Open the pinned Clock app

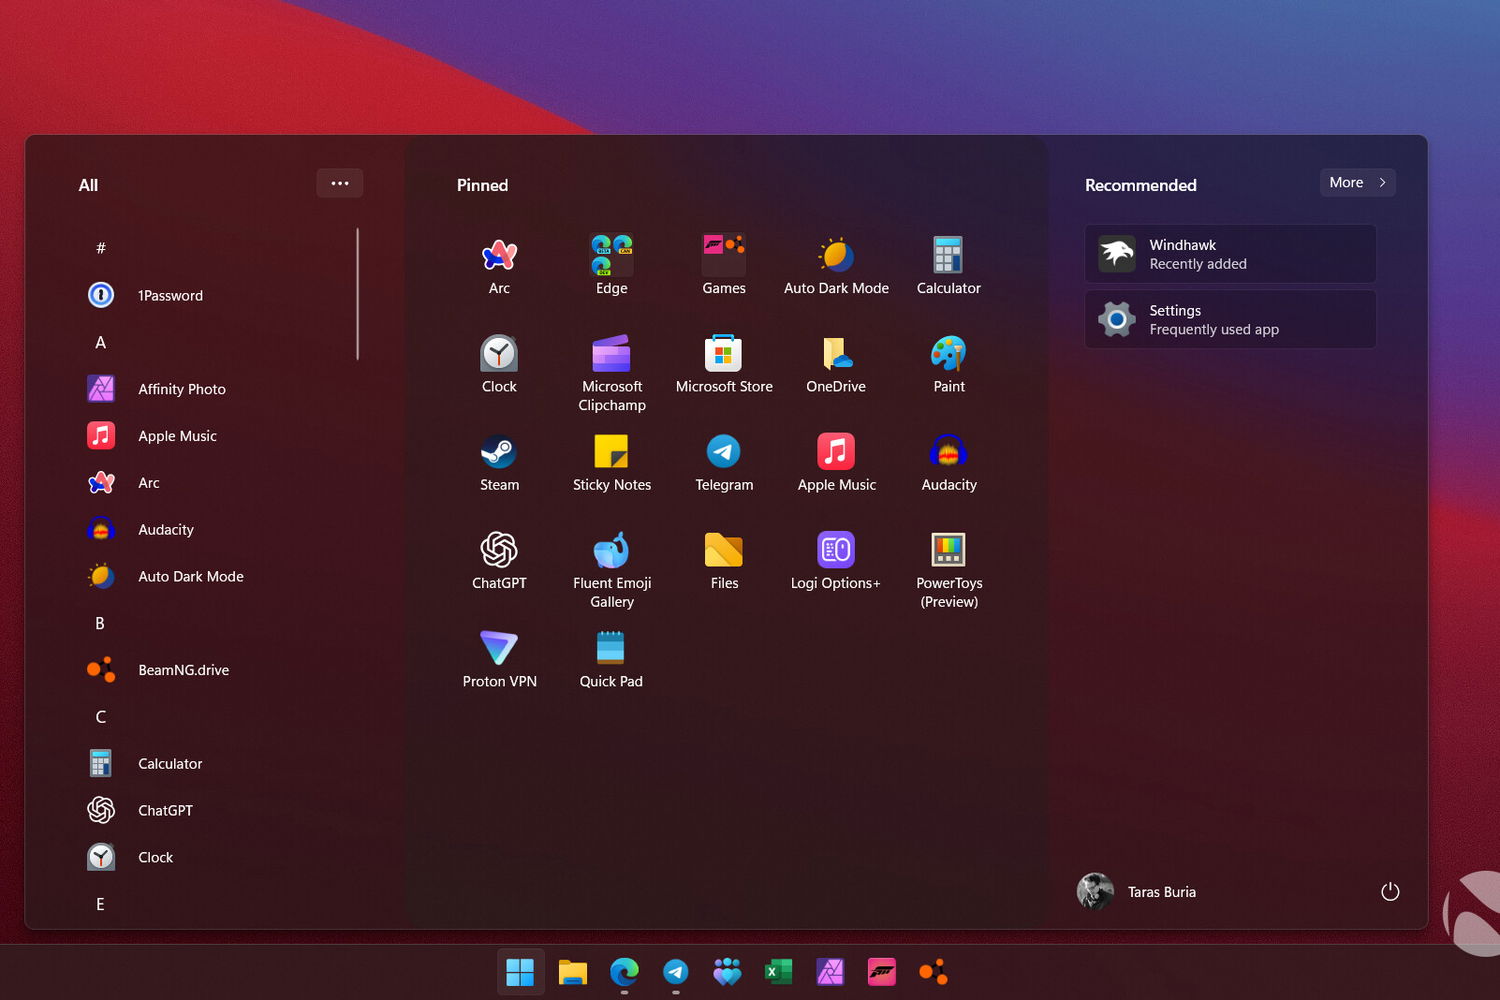click(x=499, y=364)
